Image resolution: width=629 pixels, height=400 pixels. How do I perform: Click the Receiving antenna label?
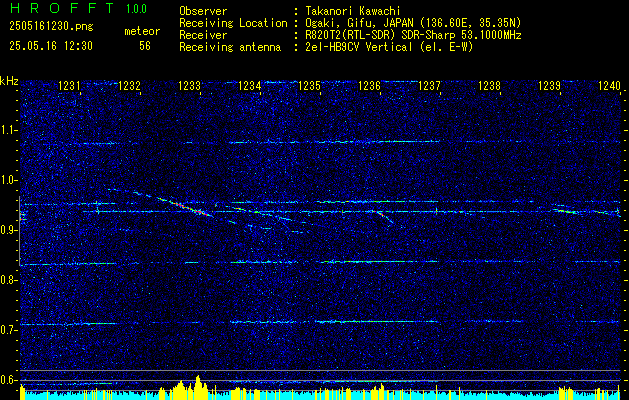coord(230,47)
